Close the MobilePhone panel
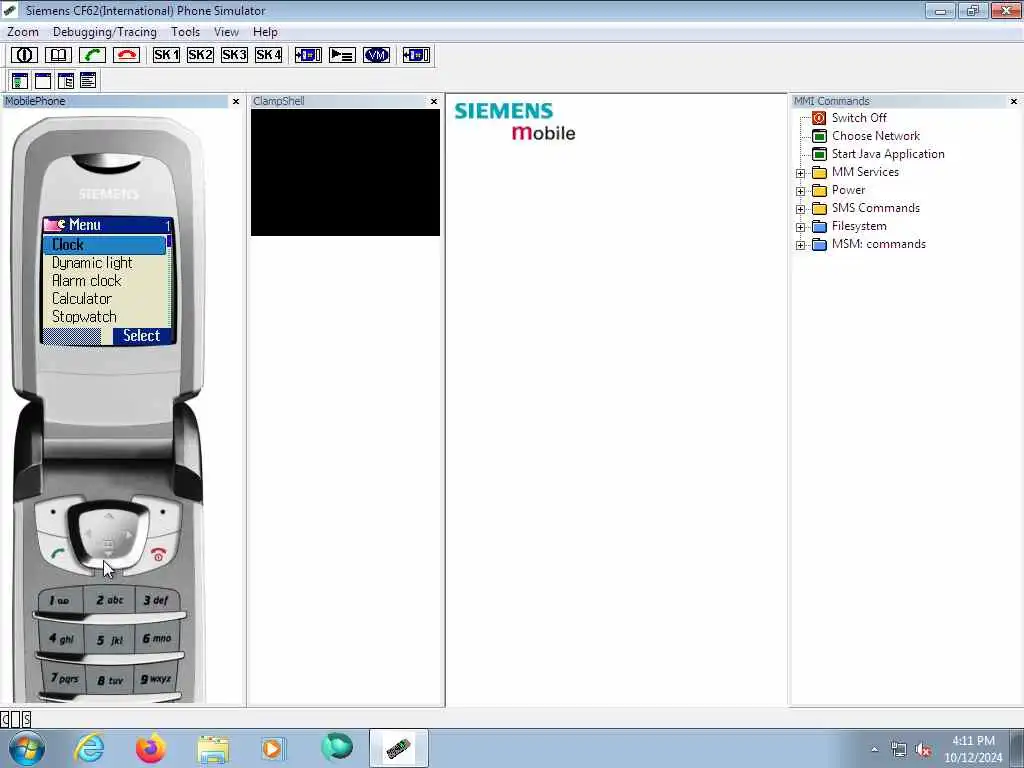The width and height of the screenshot is (1024, 768). coord(236,101)
